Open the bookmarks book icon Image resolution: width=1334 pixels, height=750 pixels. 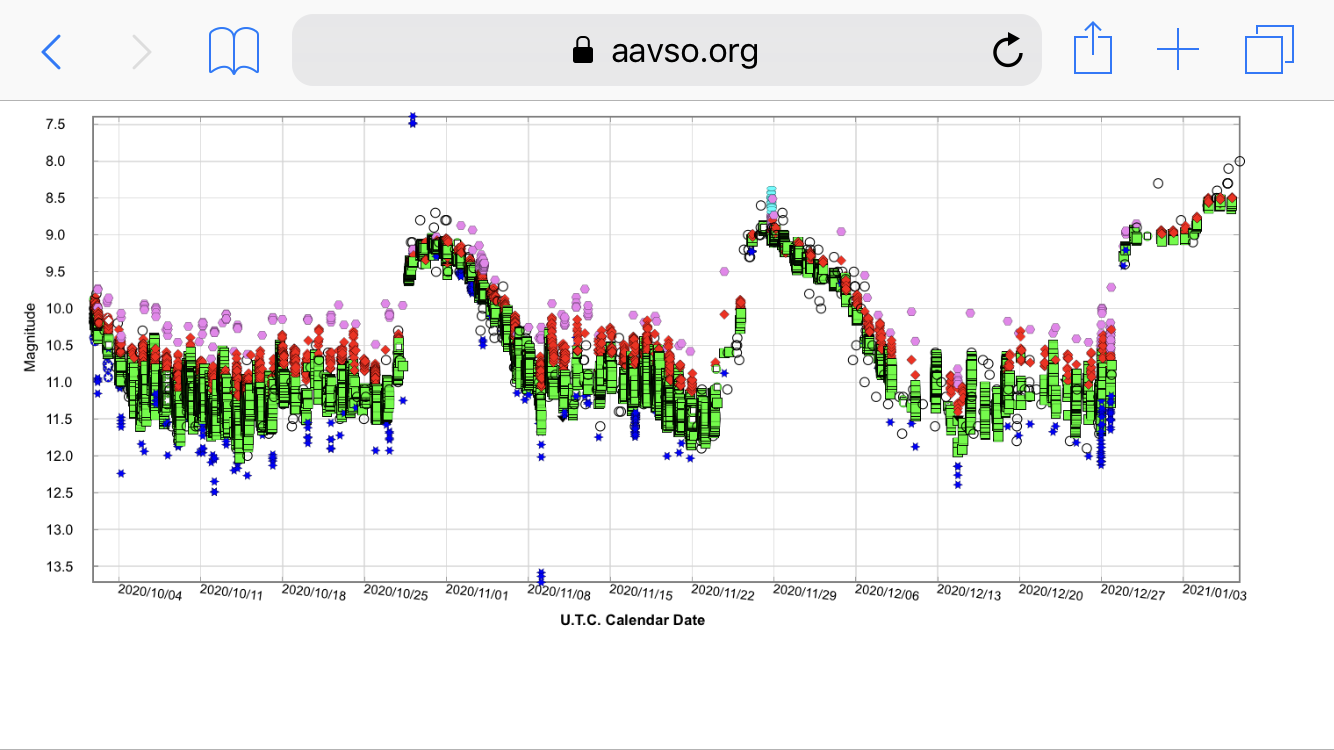(x=234, y=50)
